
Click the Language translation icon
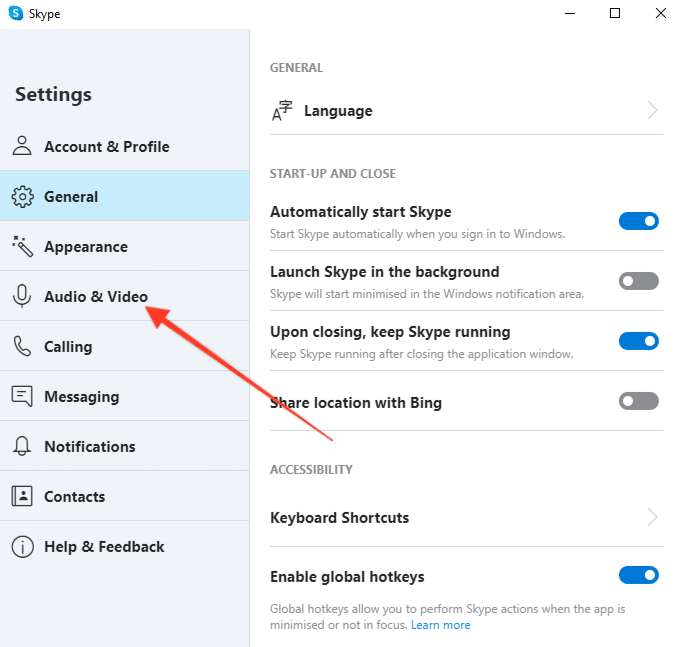tap(282, 110)
